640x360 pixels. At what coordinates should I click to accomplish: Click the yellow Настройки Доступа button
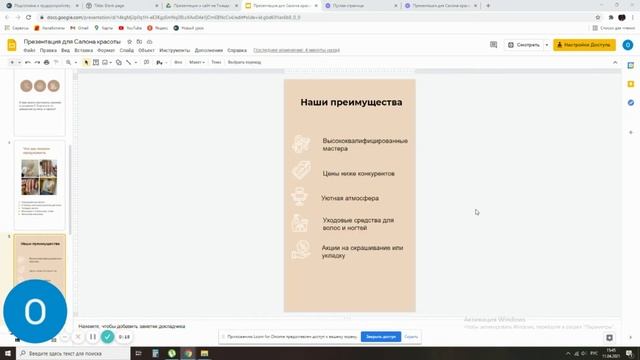coord(584,45)
